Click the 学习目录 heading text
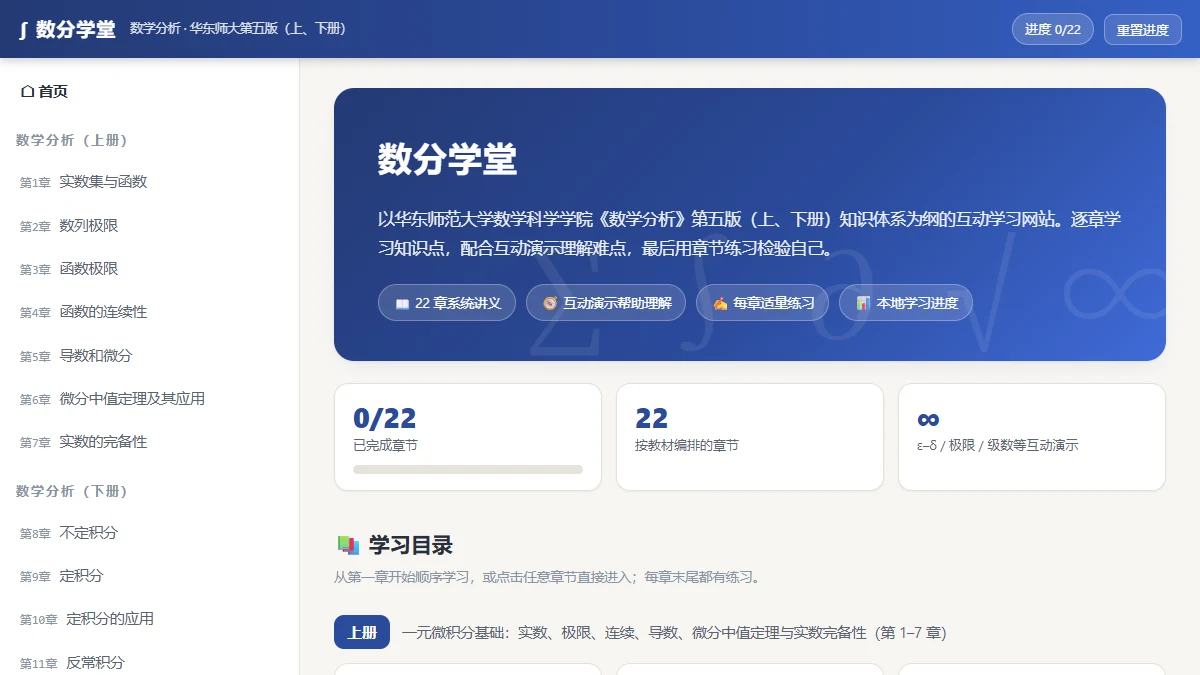 pyautogui.click(x=411, y=545)
